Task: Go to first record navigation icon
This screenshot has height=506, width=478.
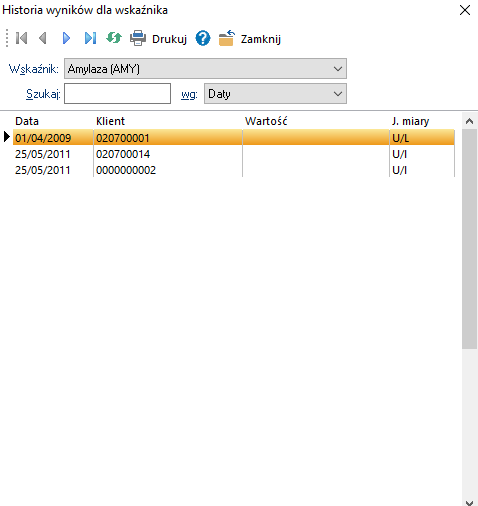Action: [22, 38]
